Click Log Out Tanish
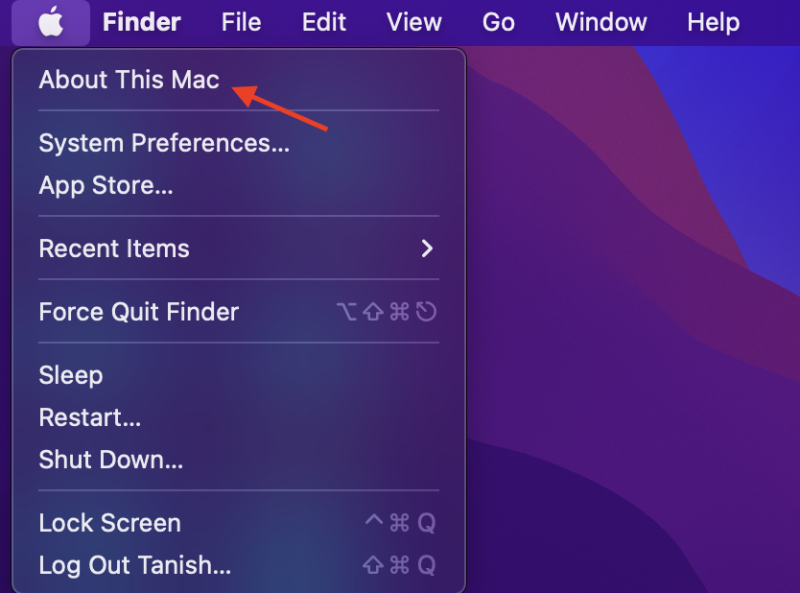The height and width of the screenshot is (593, 800). (135, 565)
